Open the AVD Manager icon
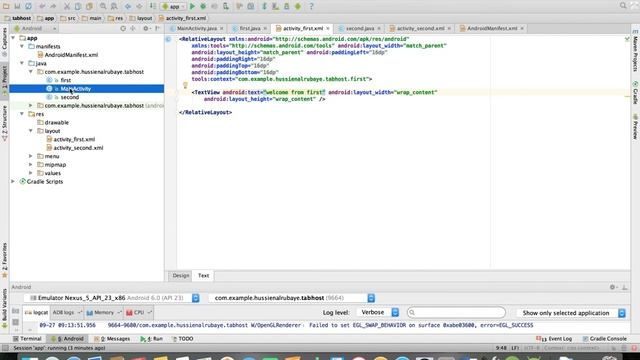This screenshot has width=640, height=360. 276,6
